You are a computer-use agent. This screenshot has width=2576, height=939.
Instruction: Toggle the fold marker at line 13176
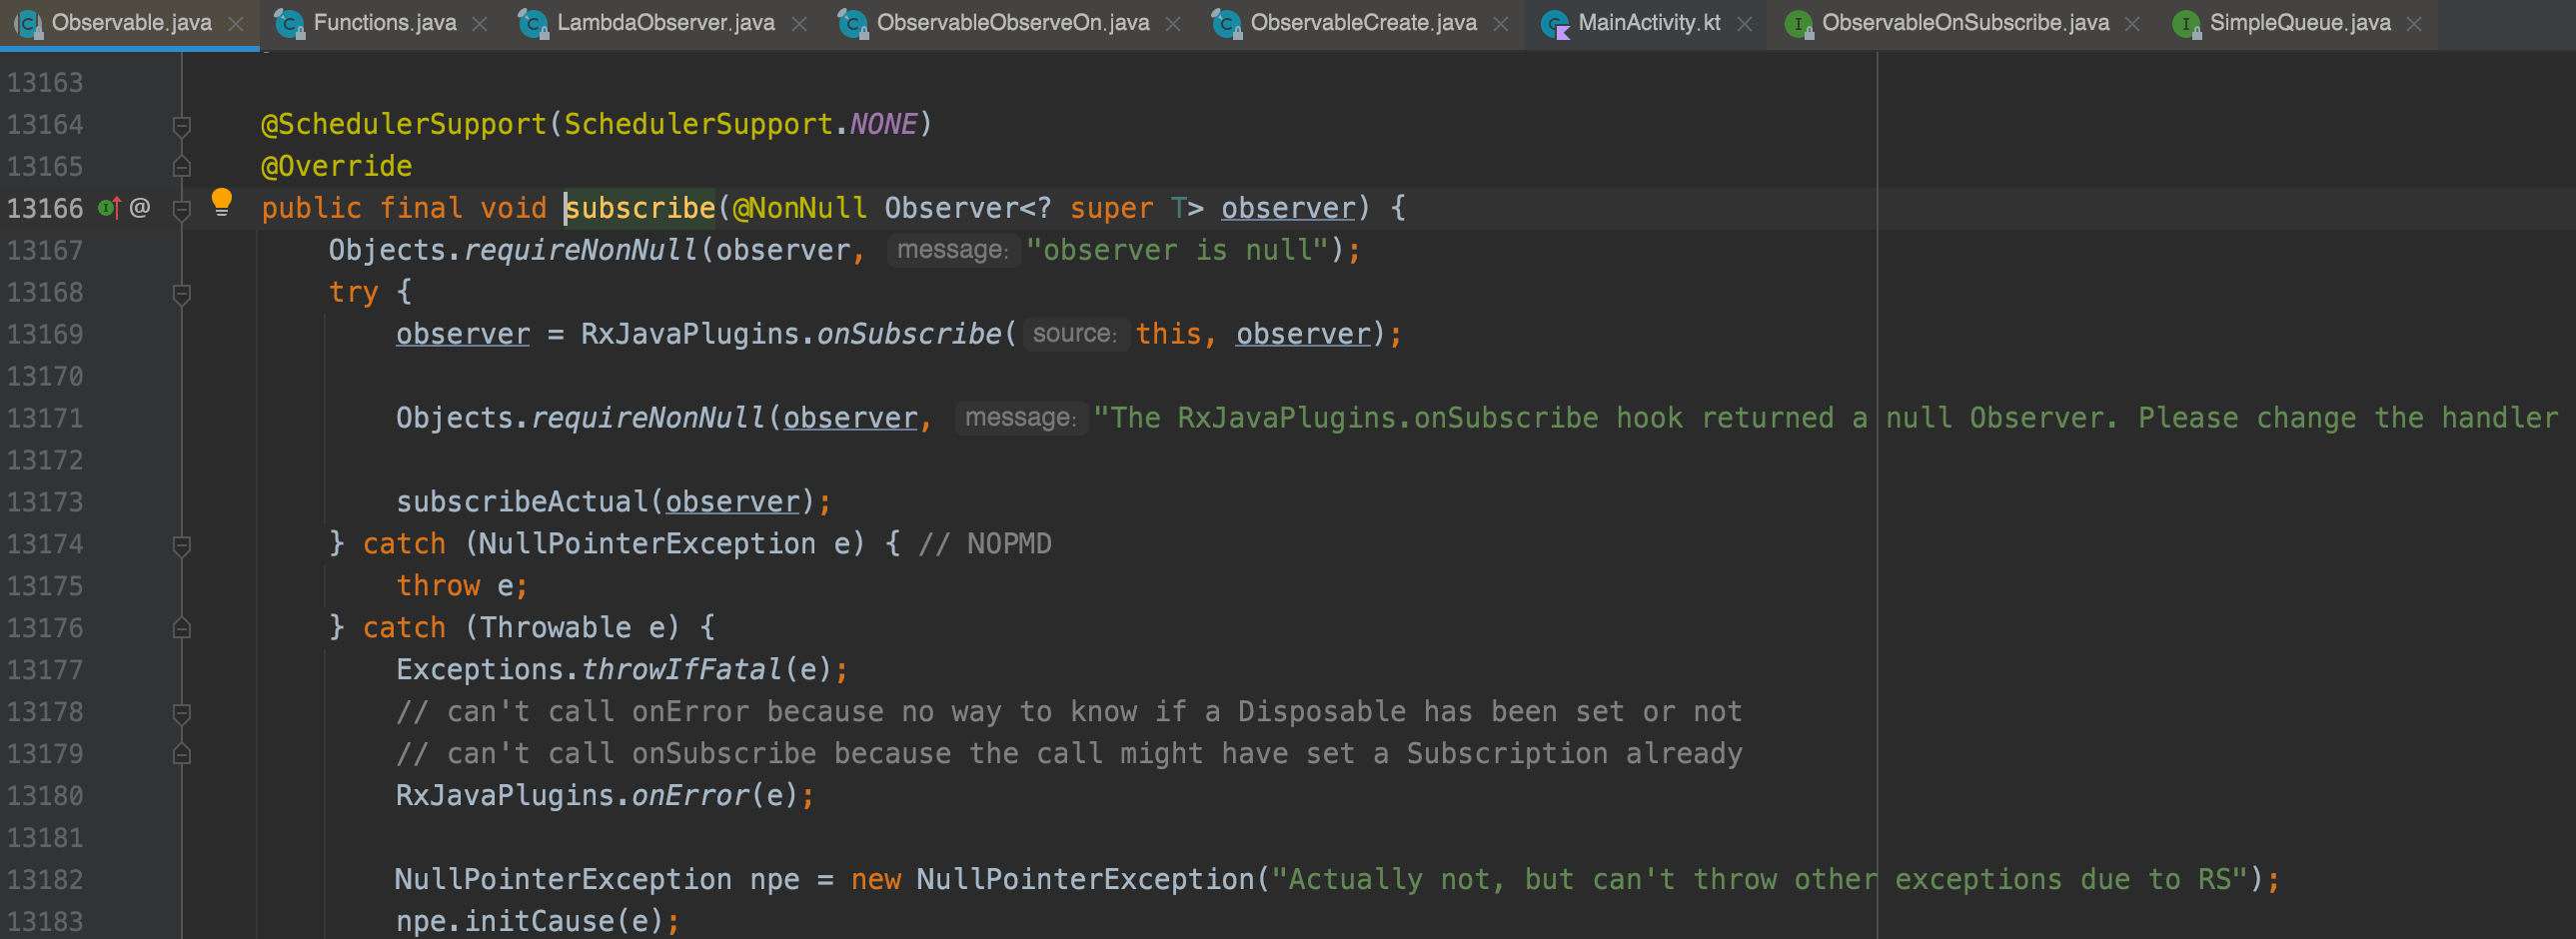pos(182,629)
